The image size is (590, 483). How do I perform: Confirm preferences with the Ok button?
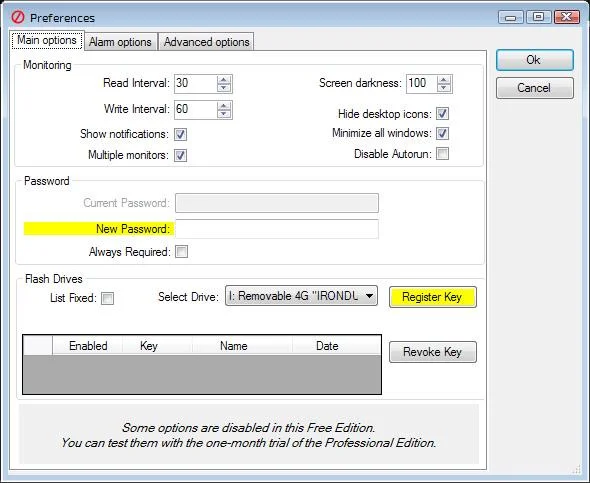(x=535, y=60)
